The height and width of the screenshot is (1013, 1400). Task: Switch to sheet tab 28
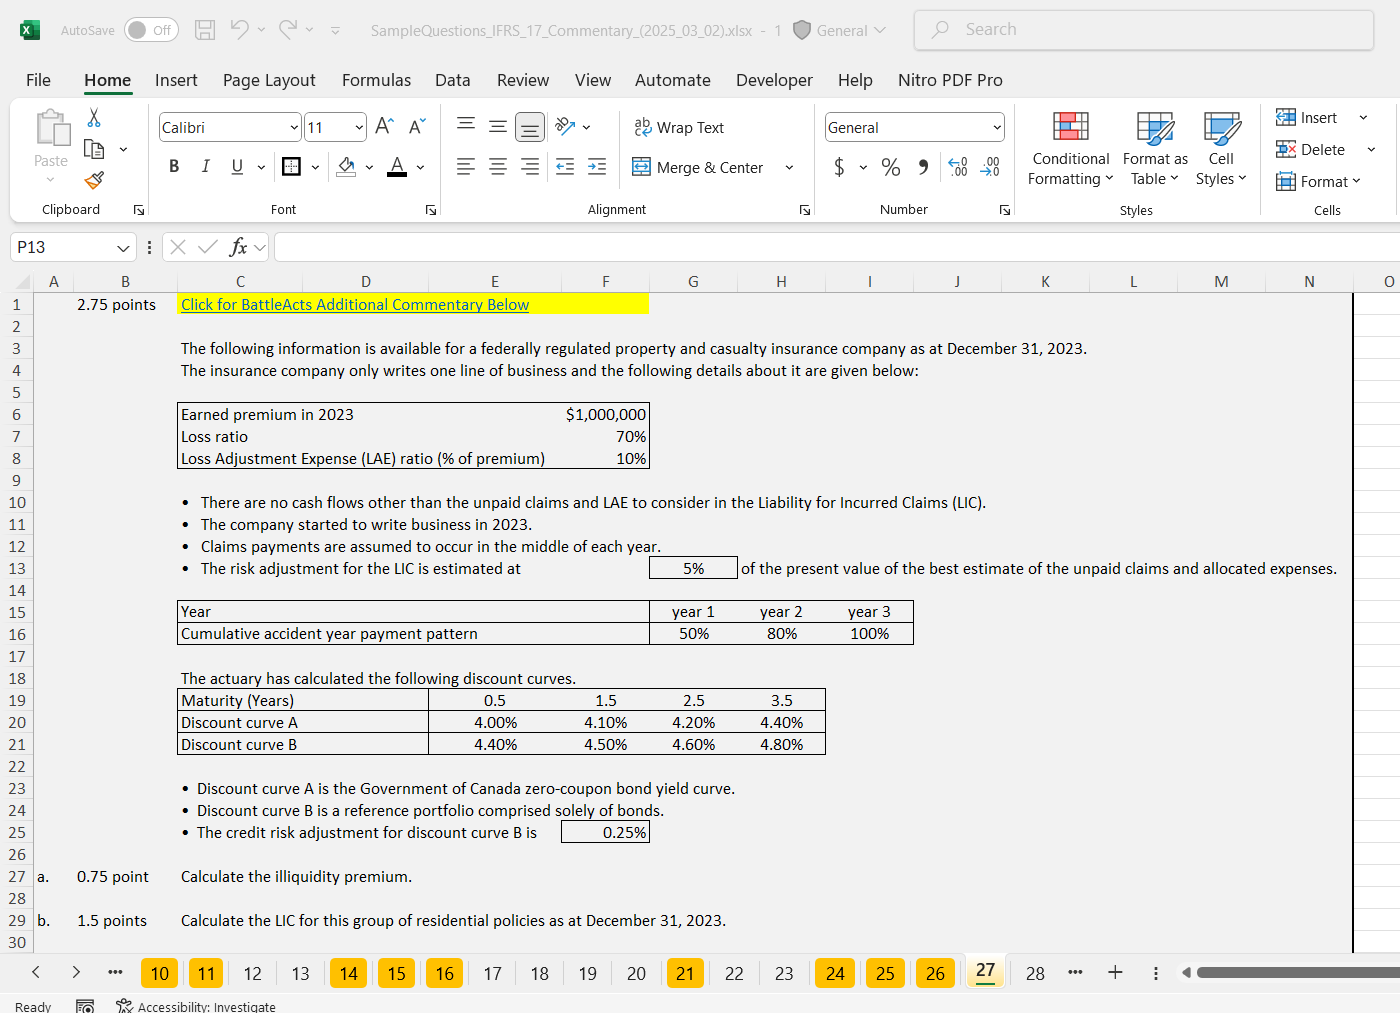click(x=1035, y=973)
